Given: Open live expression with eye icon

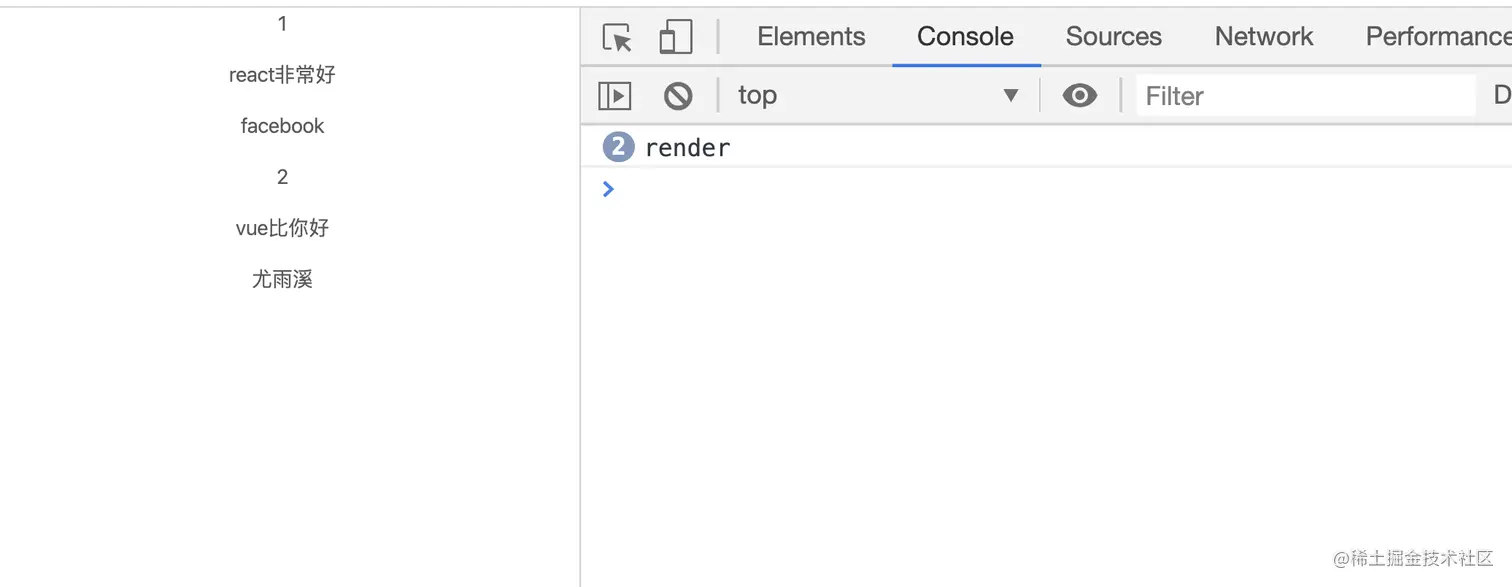Looking at the screenshot, I should (1079, 95).
